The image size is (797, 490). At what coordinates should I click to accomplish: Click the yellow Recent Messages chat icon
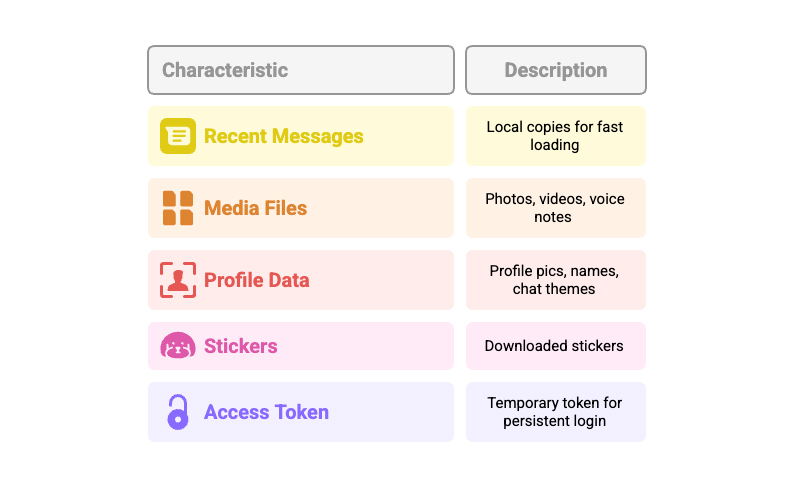pos(178,136)
